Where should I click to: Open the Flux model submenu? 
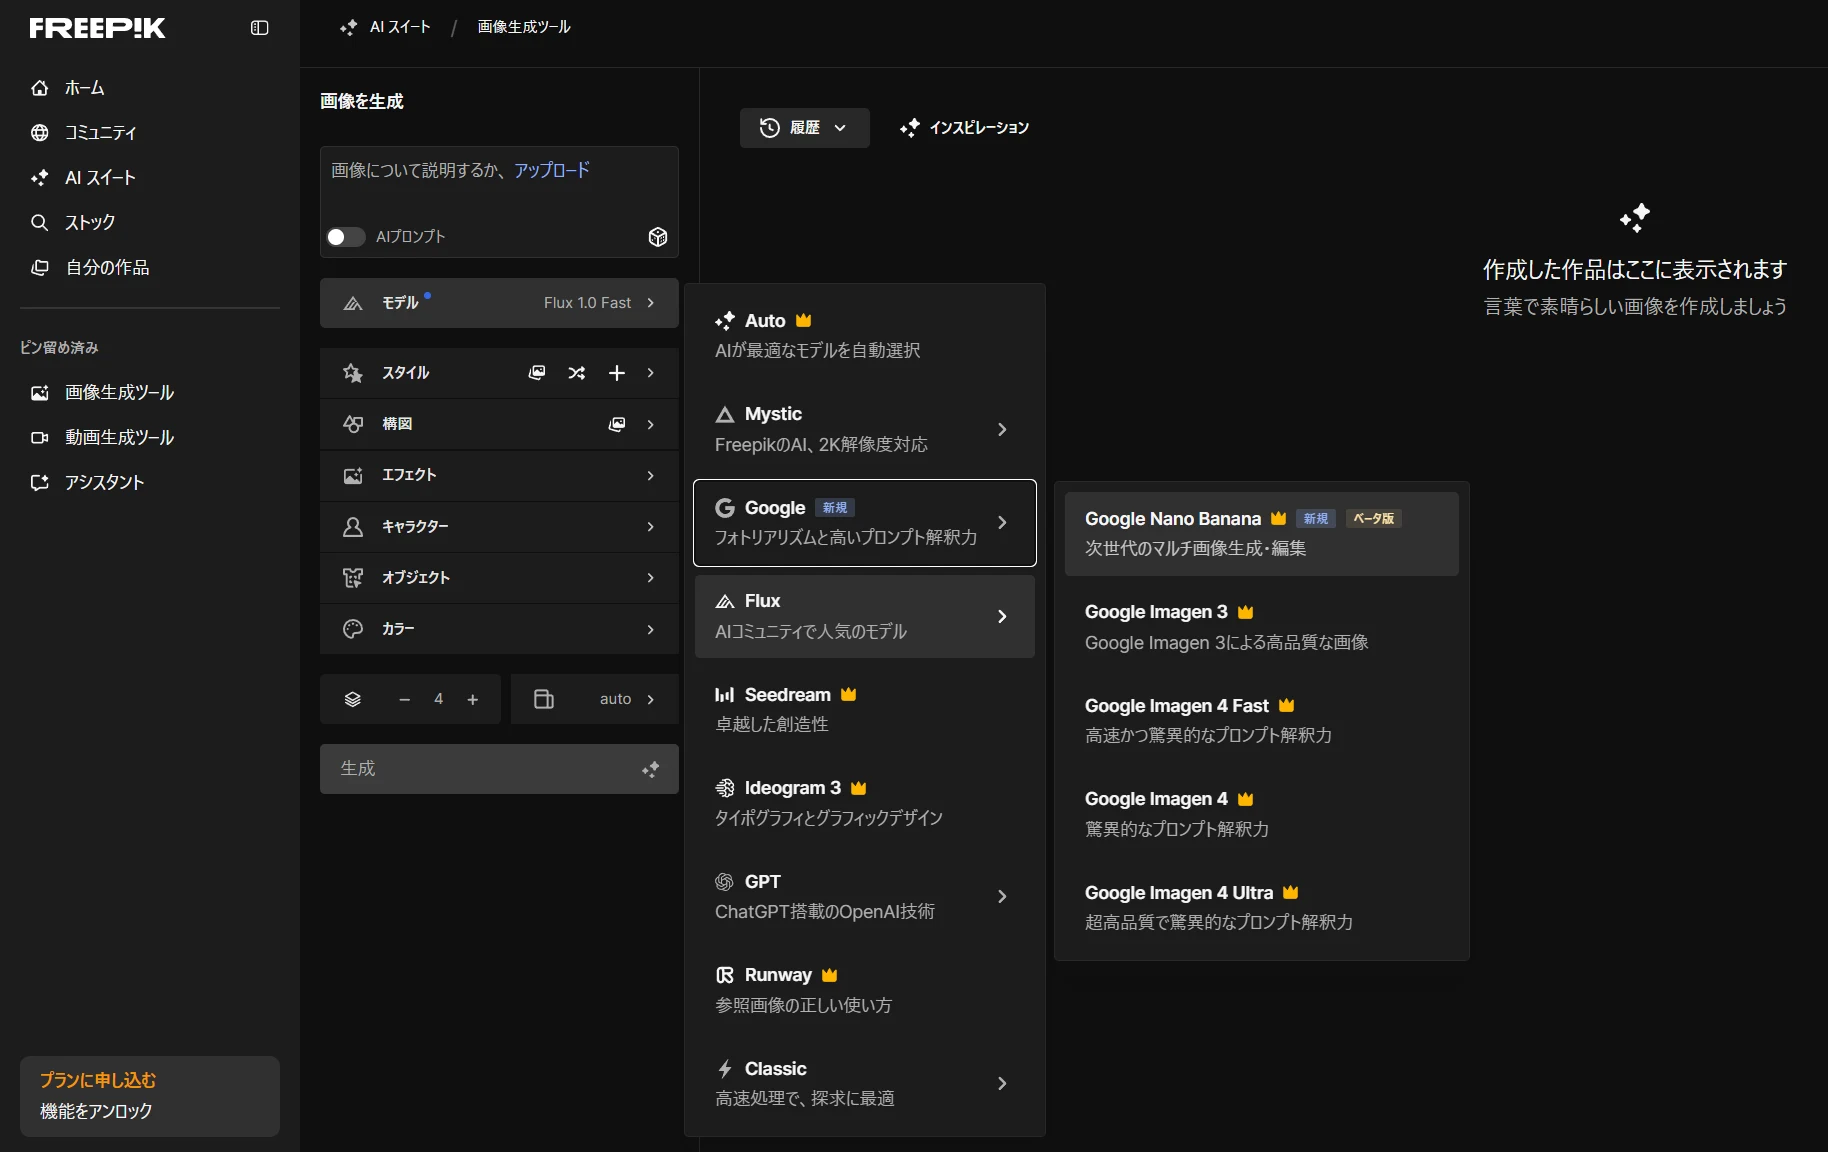tap(865, 616)
